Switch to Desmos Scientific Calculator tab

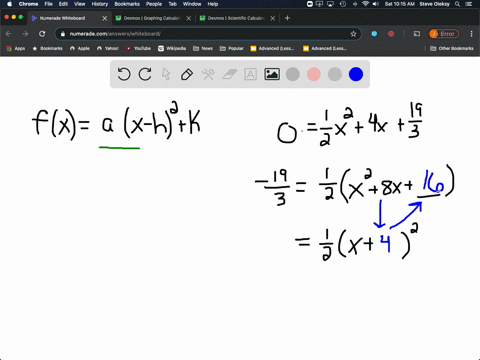pyautogui.click(x=236, y=18)
